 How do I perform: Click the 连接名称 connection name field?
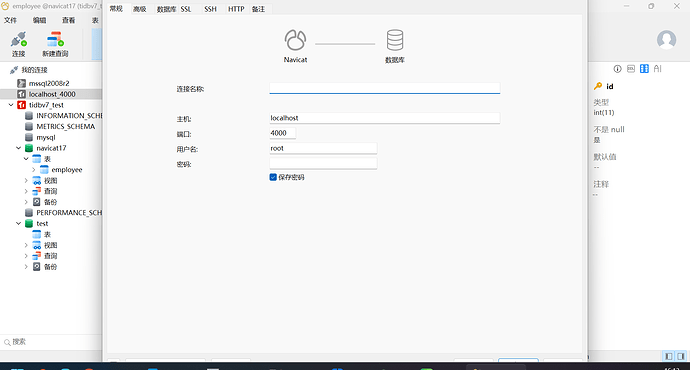point(385,88)
